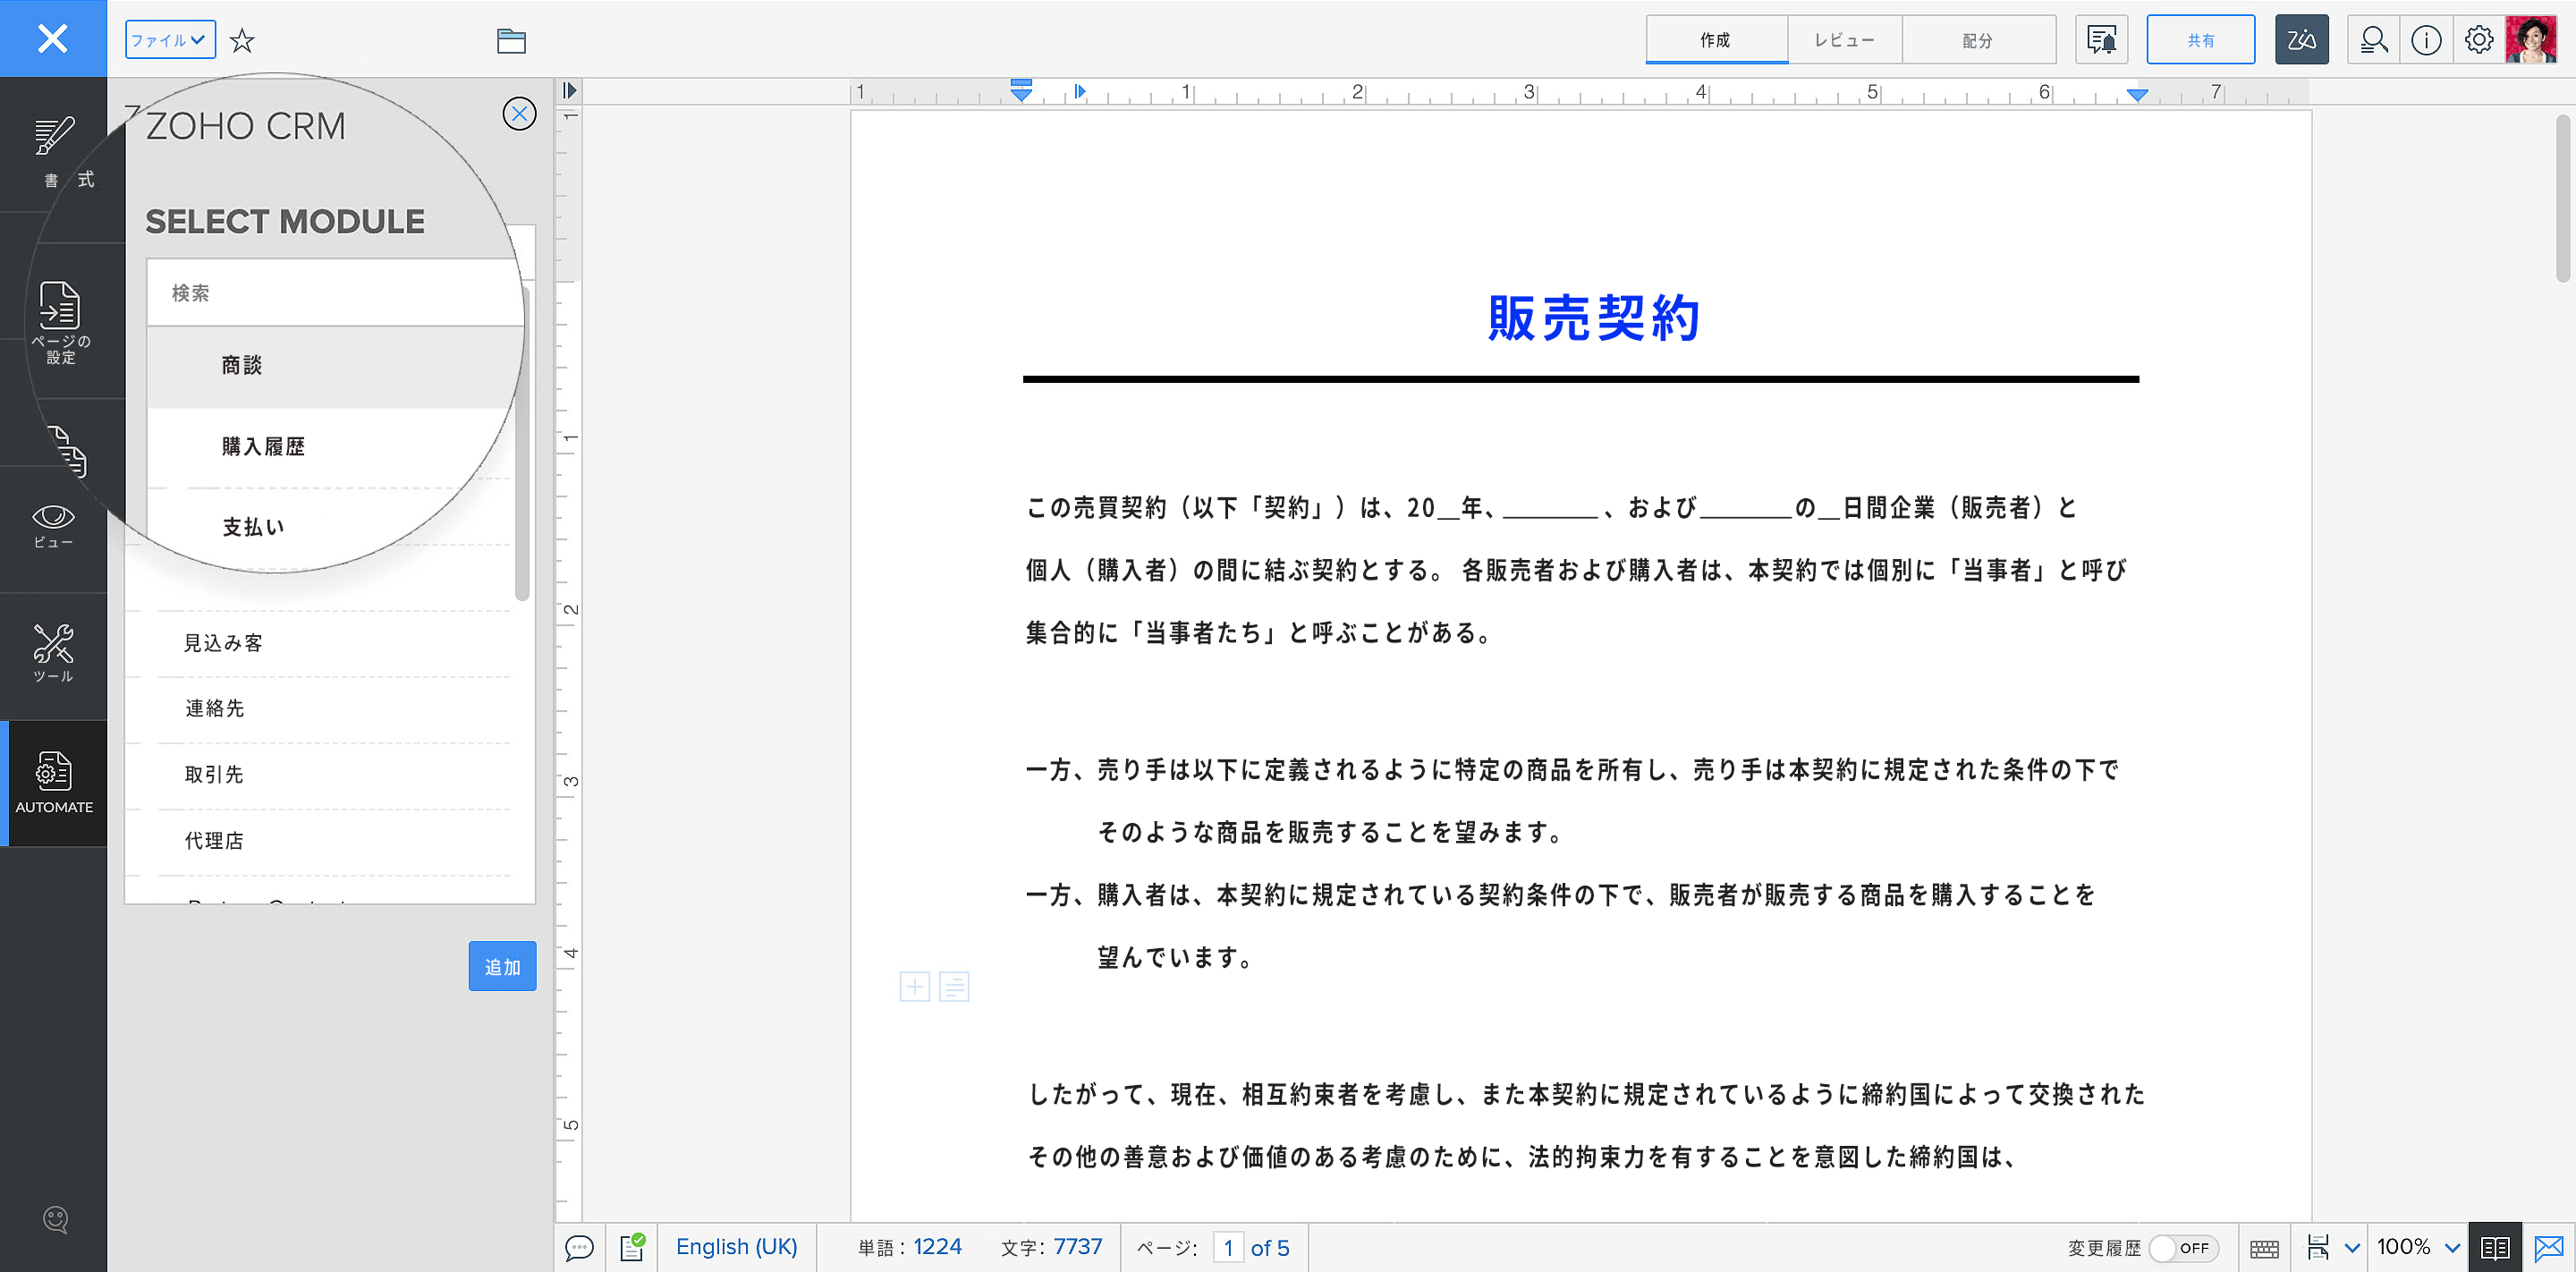Screen dimensions: 2576x1272
Task: Open the settings gear icon
Action: [2479, 40]
